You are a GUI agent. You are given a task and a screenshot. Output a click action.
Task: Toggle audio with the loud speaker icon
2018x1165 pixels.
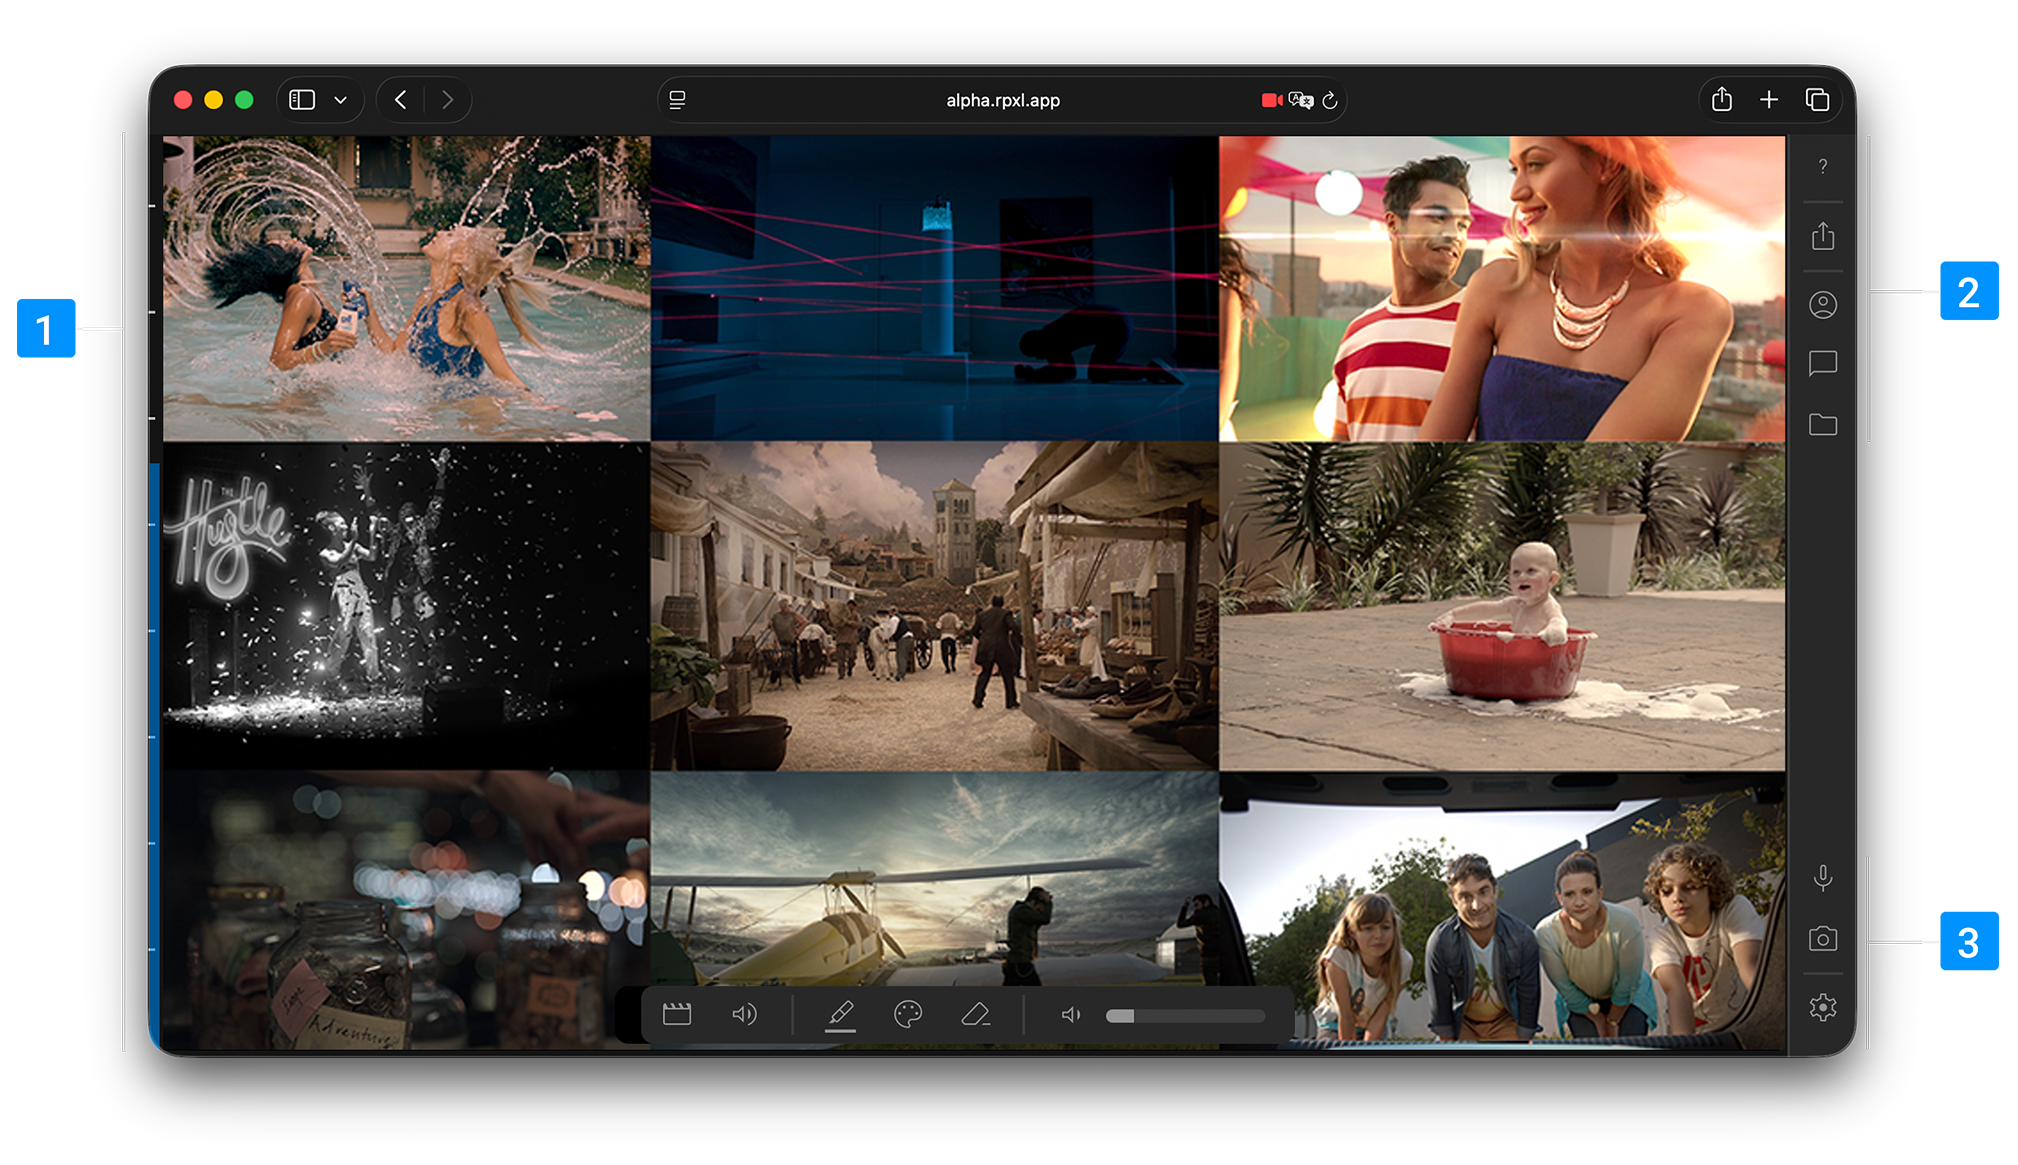[744, 1014]
